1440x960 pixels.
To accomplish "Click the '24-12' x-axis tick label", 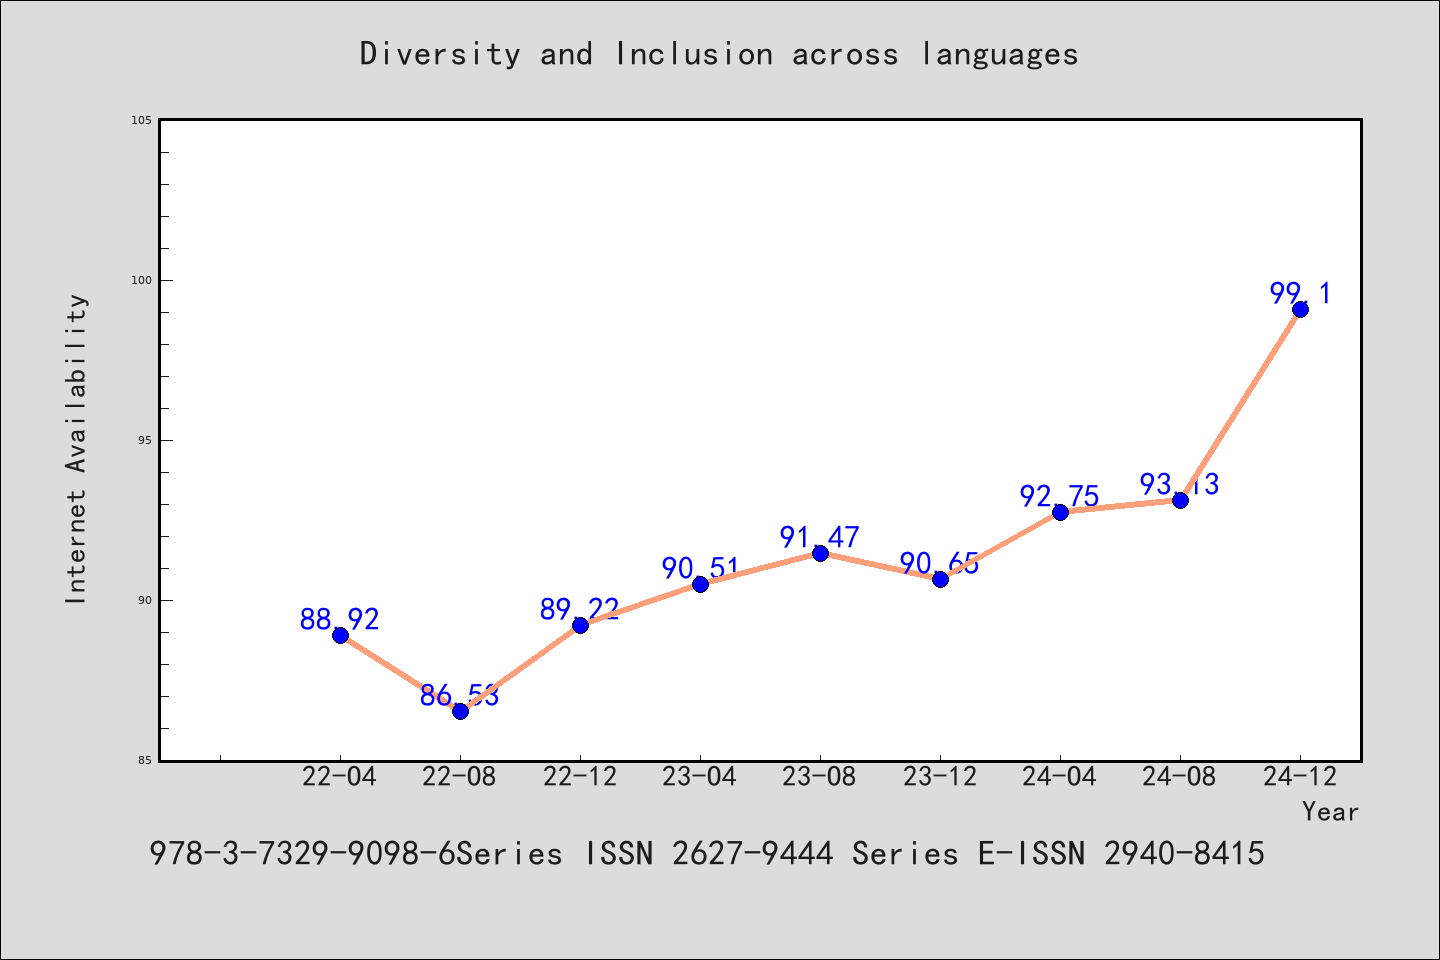I will [1300, 776].
